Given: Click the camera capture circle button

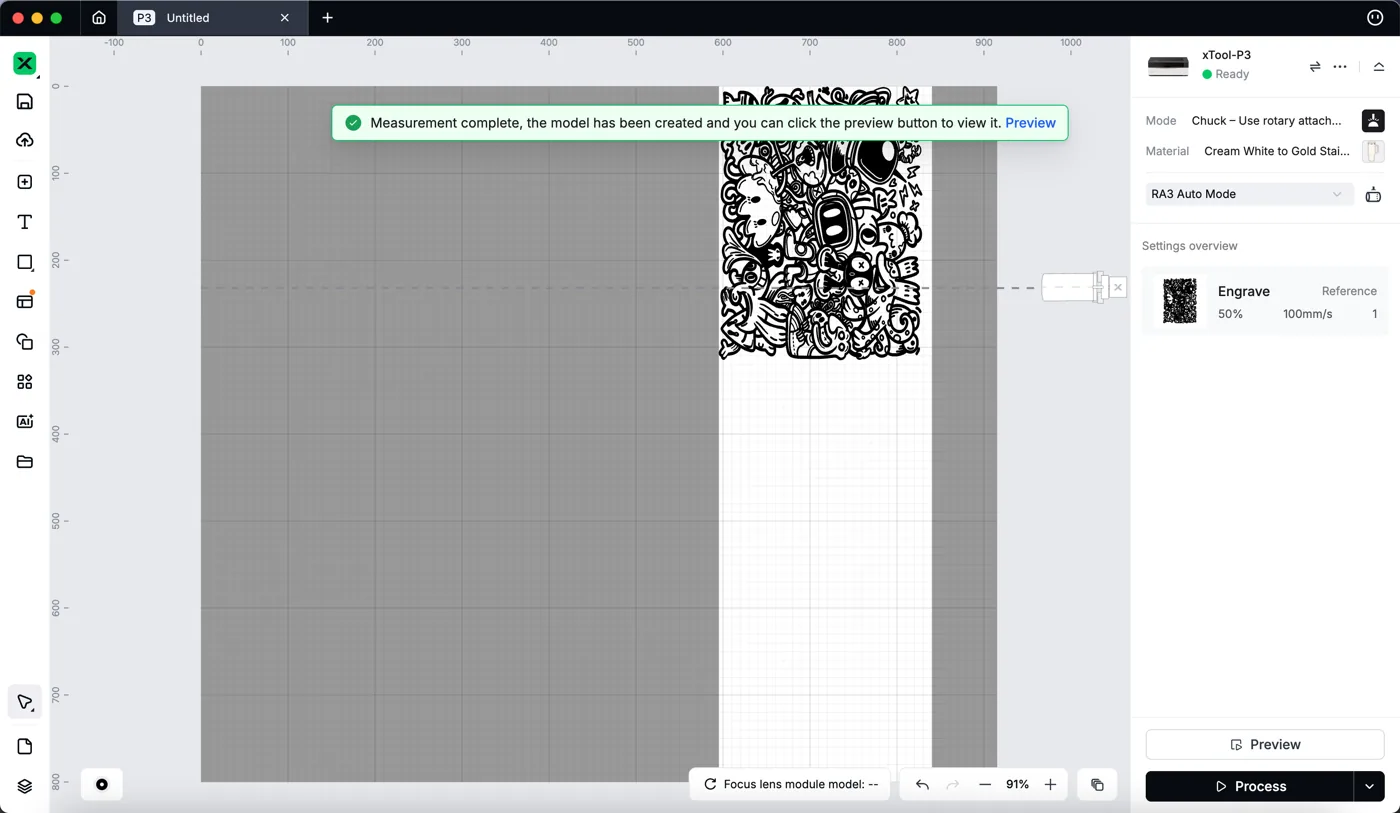Looking at the screenshot, I should pos(101,784).
